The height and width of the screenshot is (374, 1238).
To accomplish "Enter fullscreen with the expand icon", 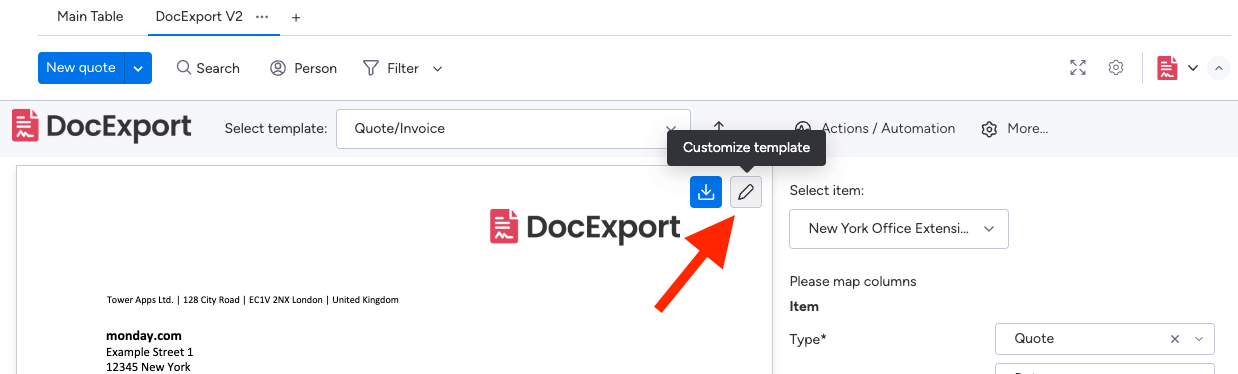I will pos(1078,68).
